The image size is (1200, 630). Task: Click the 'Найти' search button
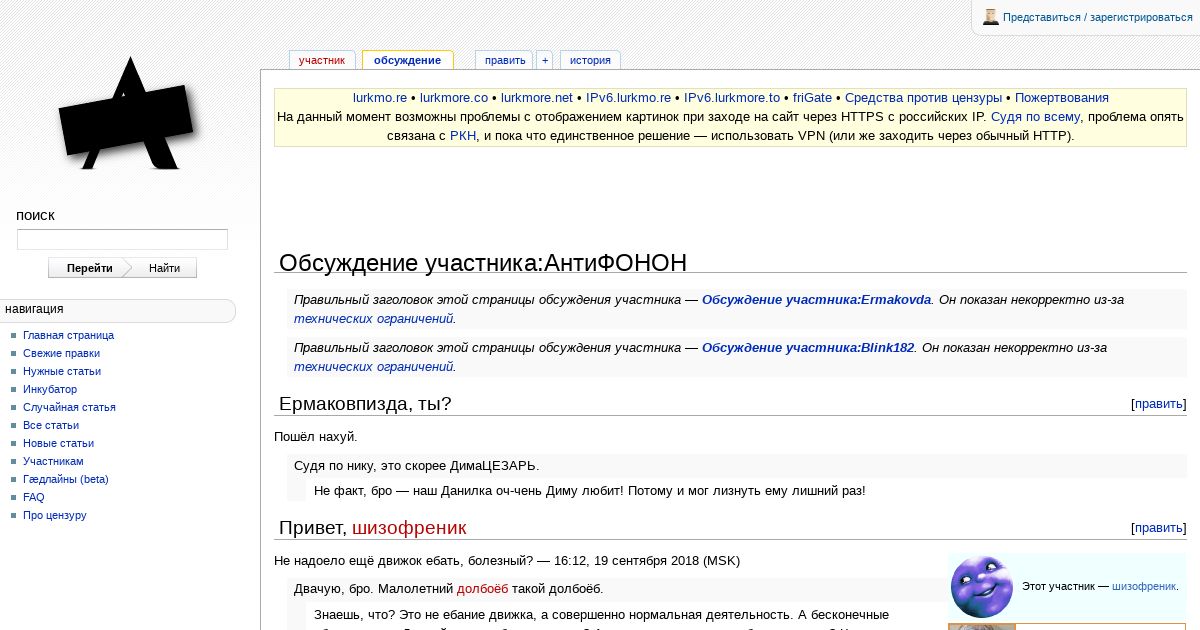click(x=164, y=268)
